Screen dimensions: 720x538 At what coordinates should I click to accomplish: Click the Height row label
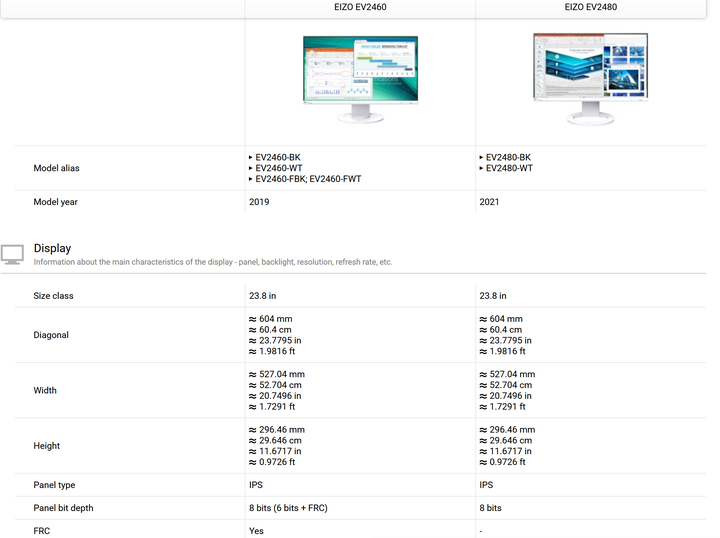click(x=47, y=446)
